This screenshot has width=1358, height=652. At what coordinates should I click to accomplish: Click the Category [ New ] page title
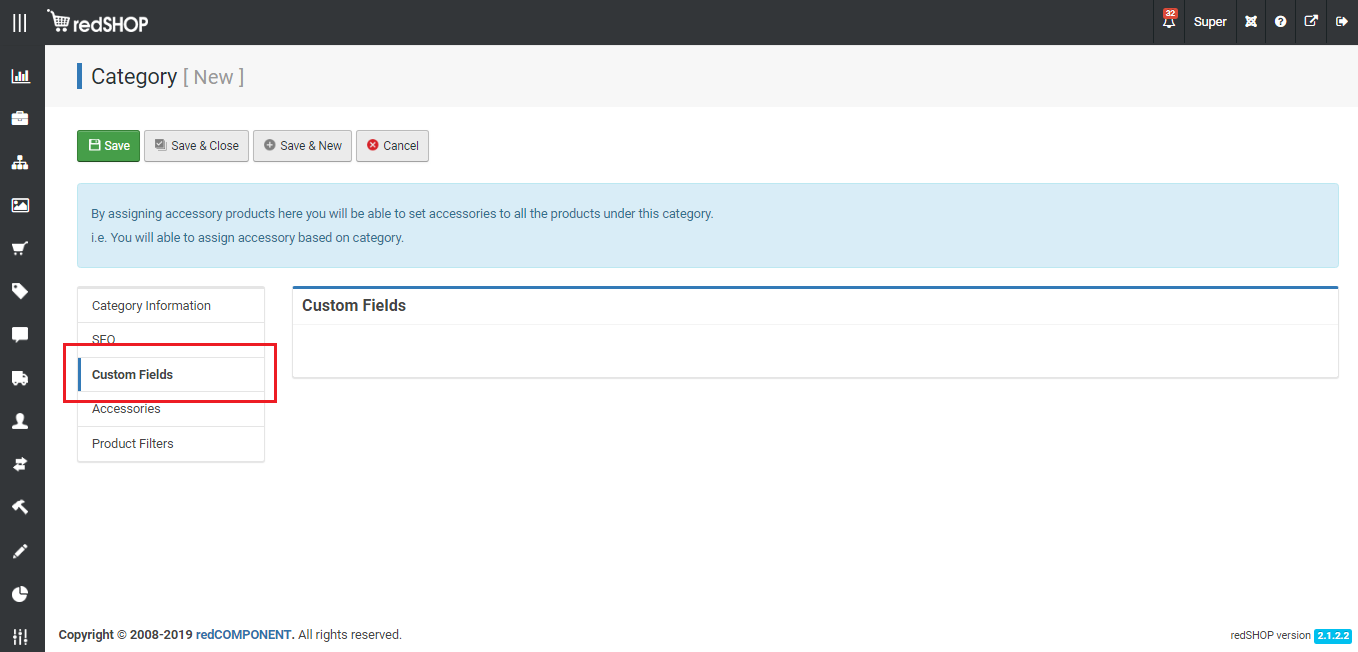167,77
